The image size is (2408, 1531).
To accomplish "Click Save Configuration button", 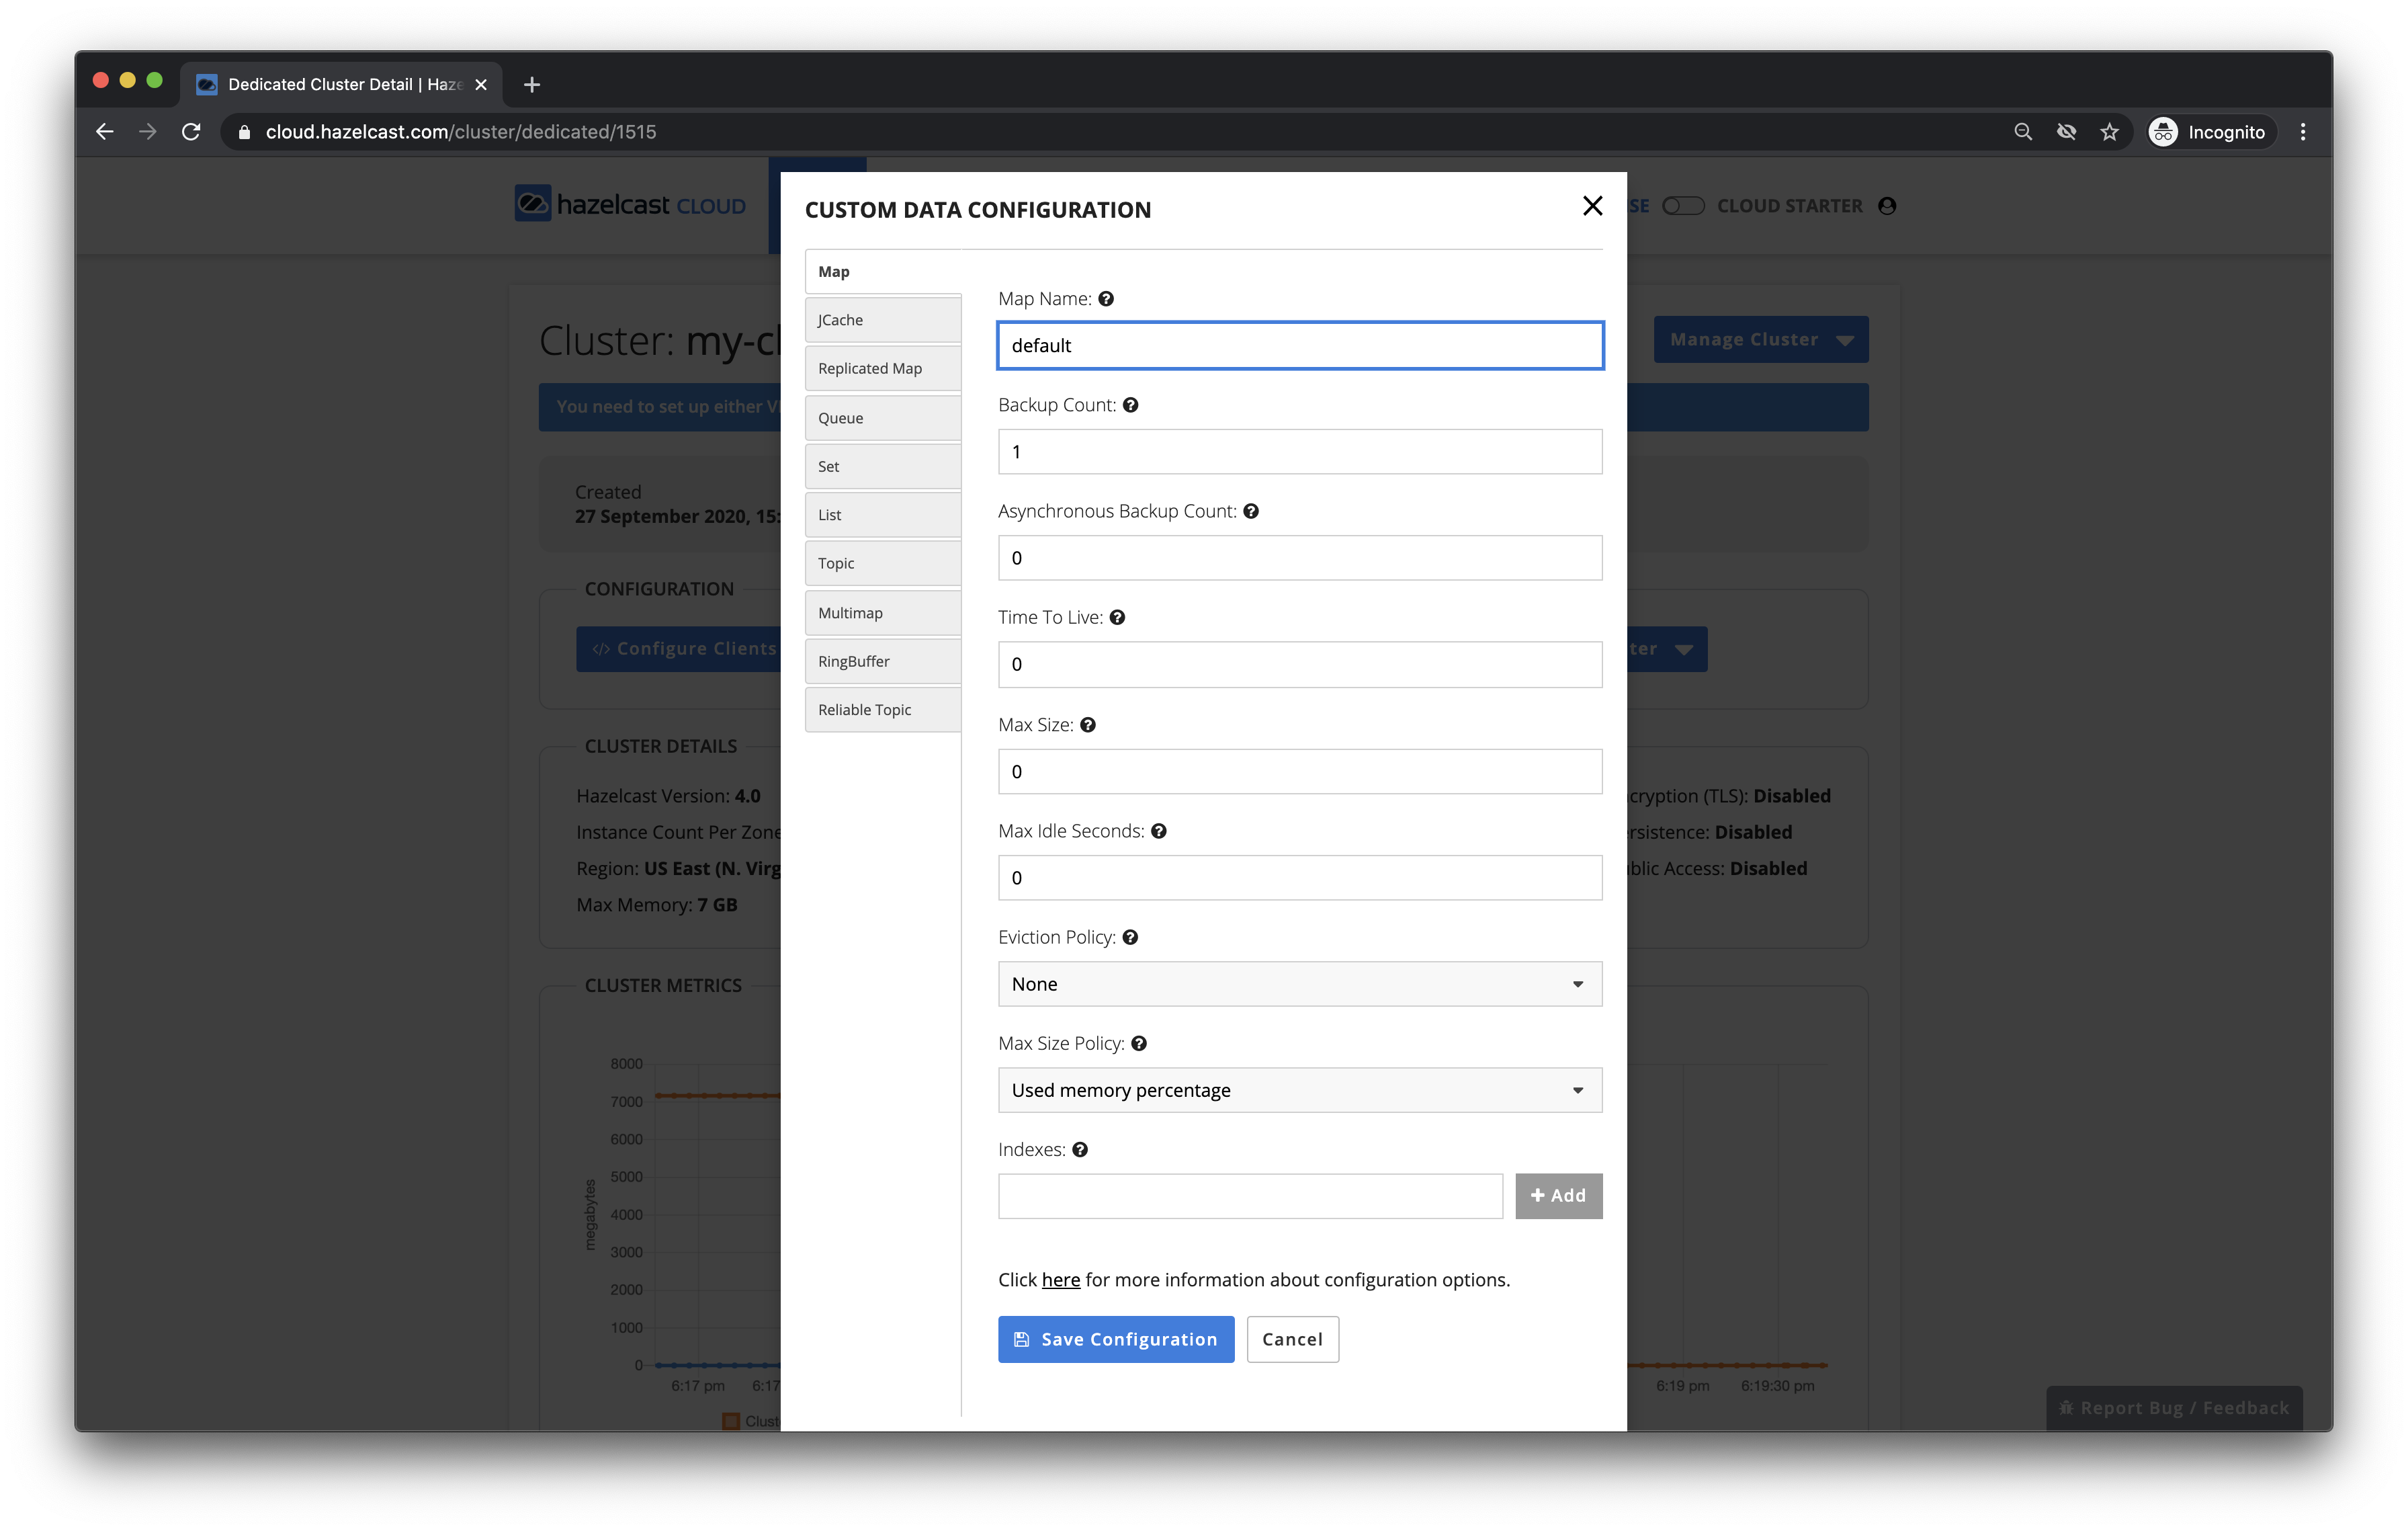I will [x=1115, y=1338].
